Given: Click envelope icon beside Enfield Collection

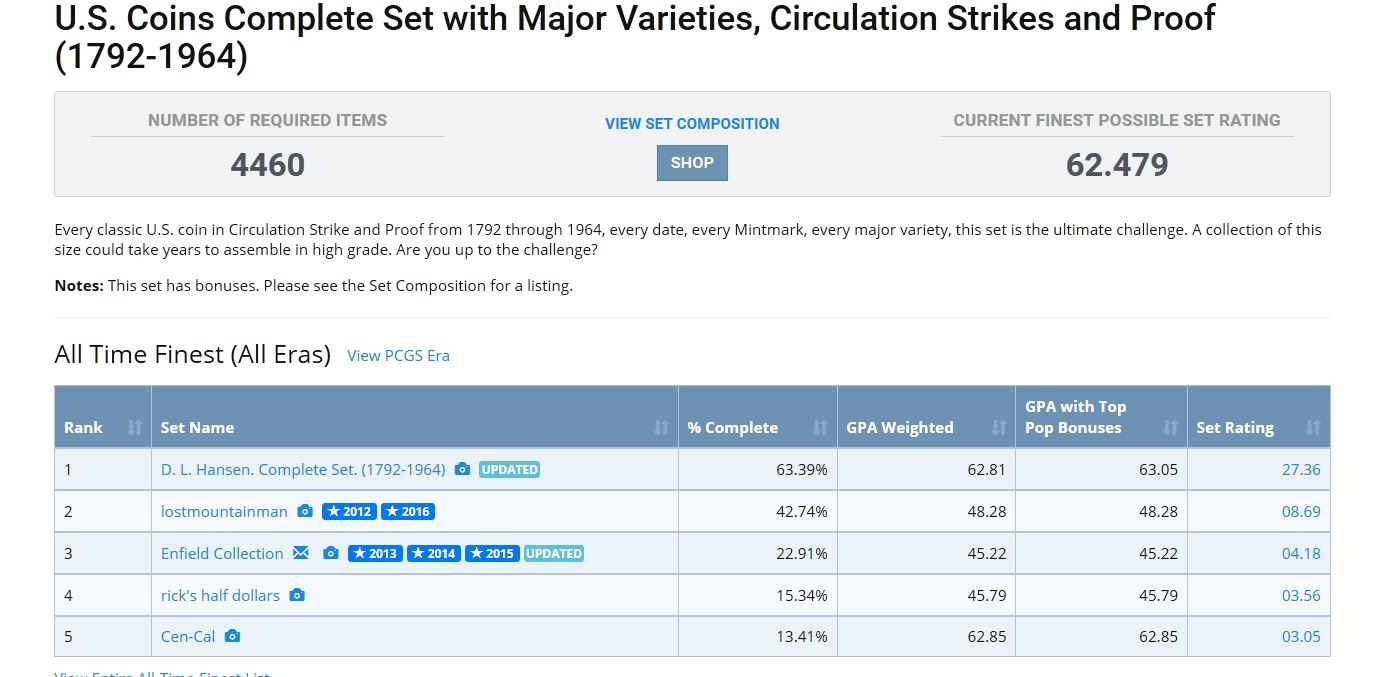Looking at the screenshot, I should pyautogui.click(x=301, y=553).
